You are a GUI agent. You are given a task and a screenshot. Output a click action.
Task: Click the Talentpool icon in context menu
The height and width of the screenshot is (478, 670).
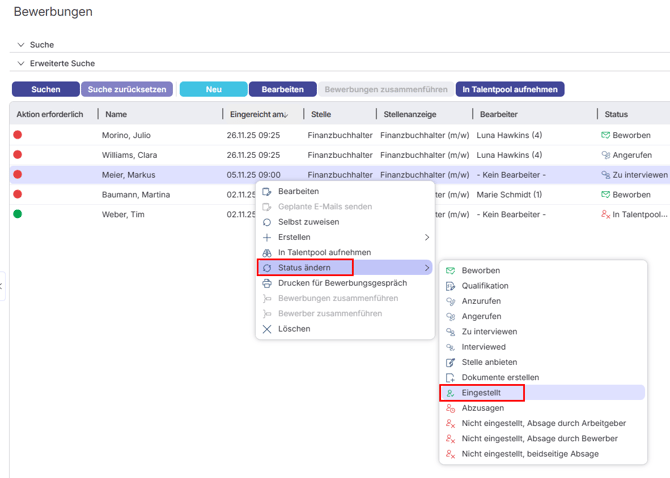(267, 253)
